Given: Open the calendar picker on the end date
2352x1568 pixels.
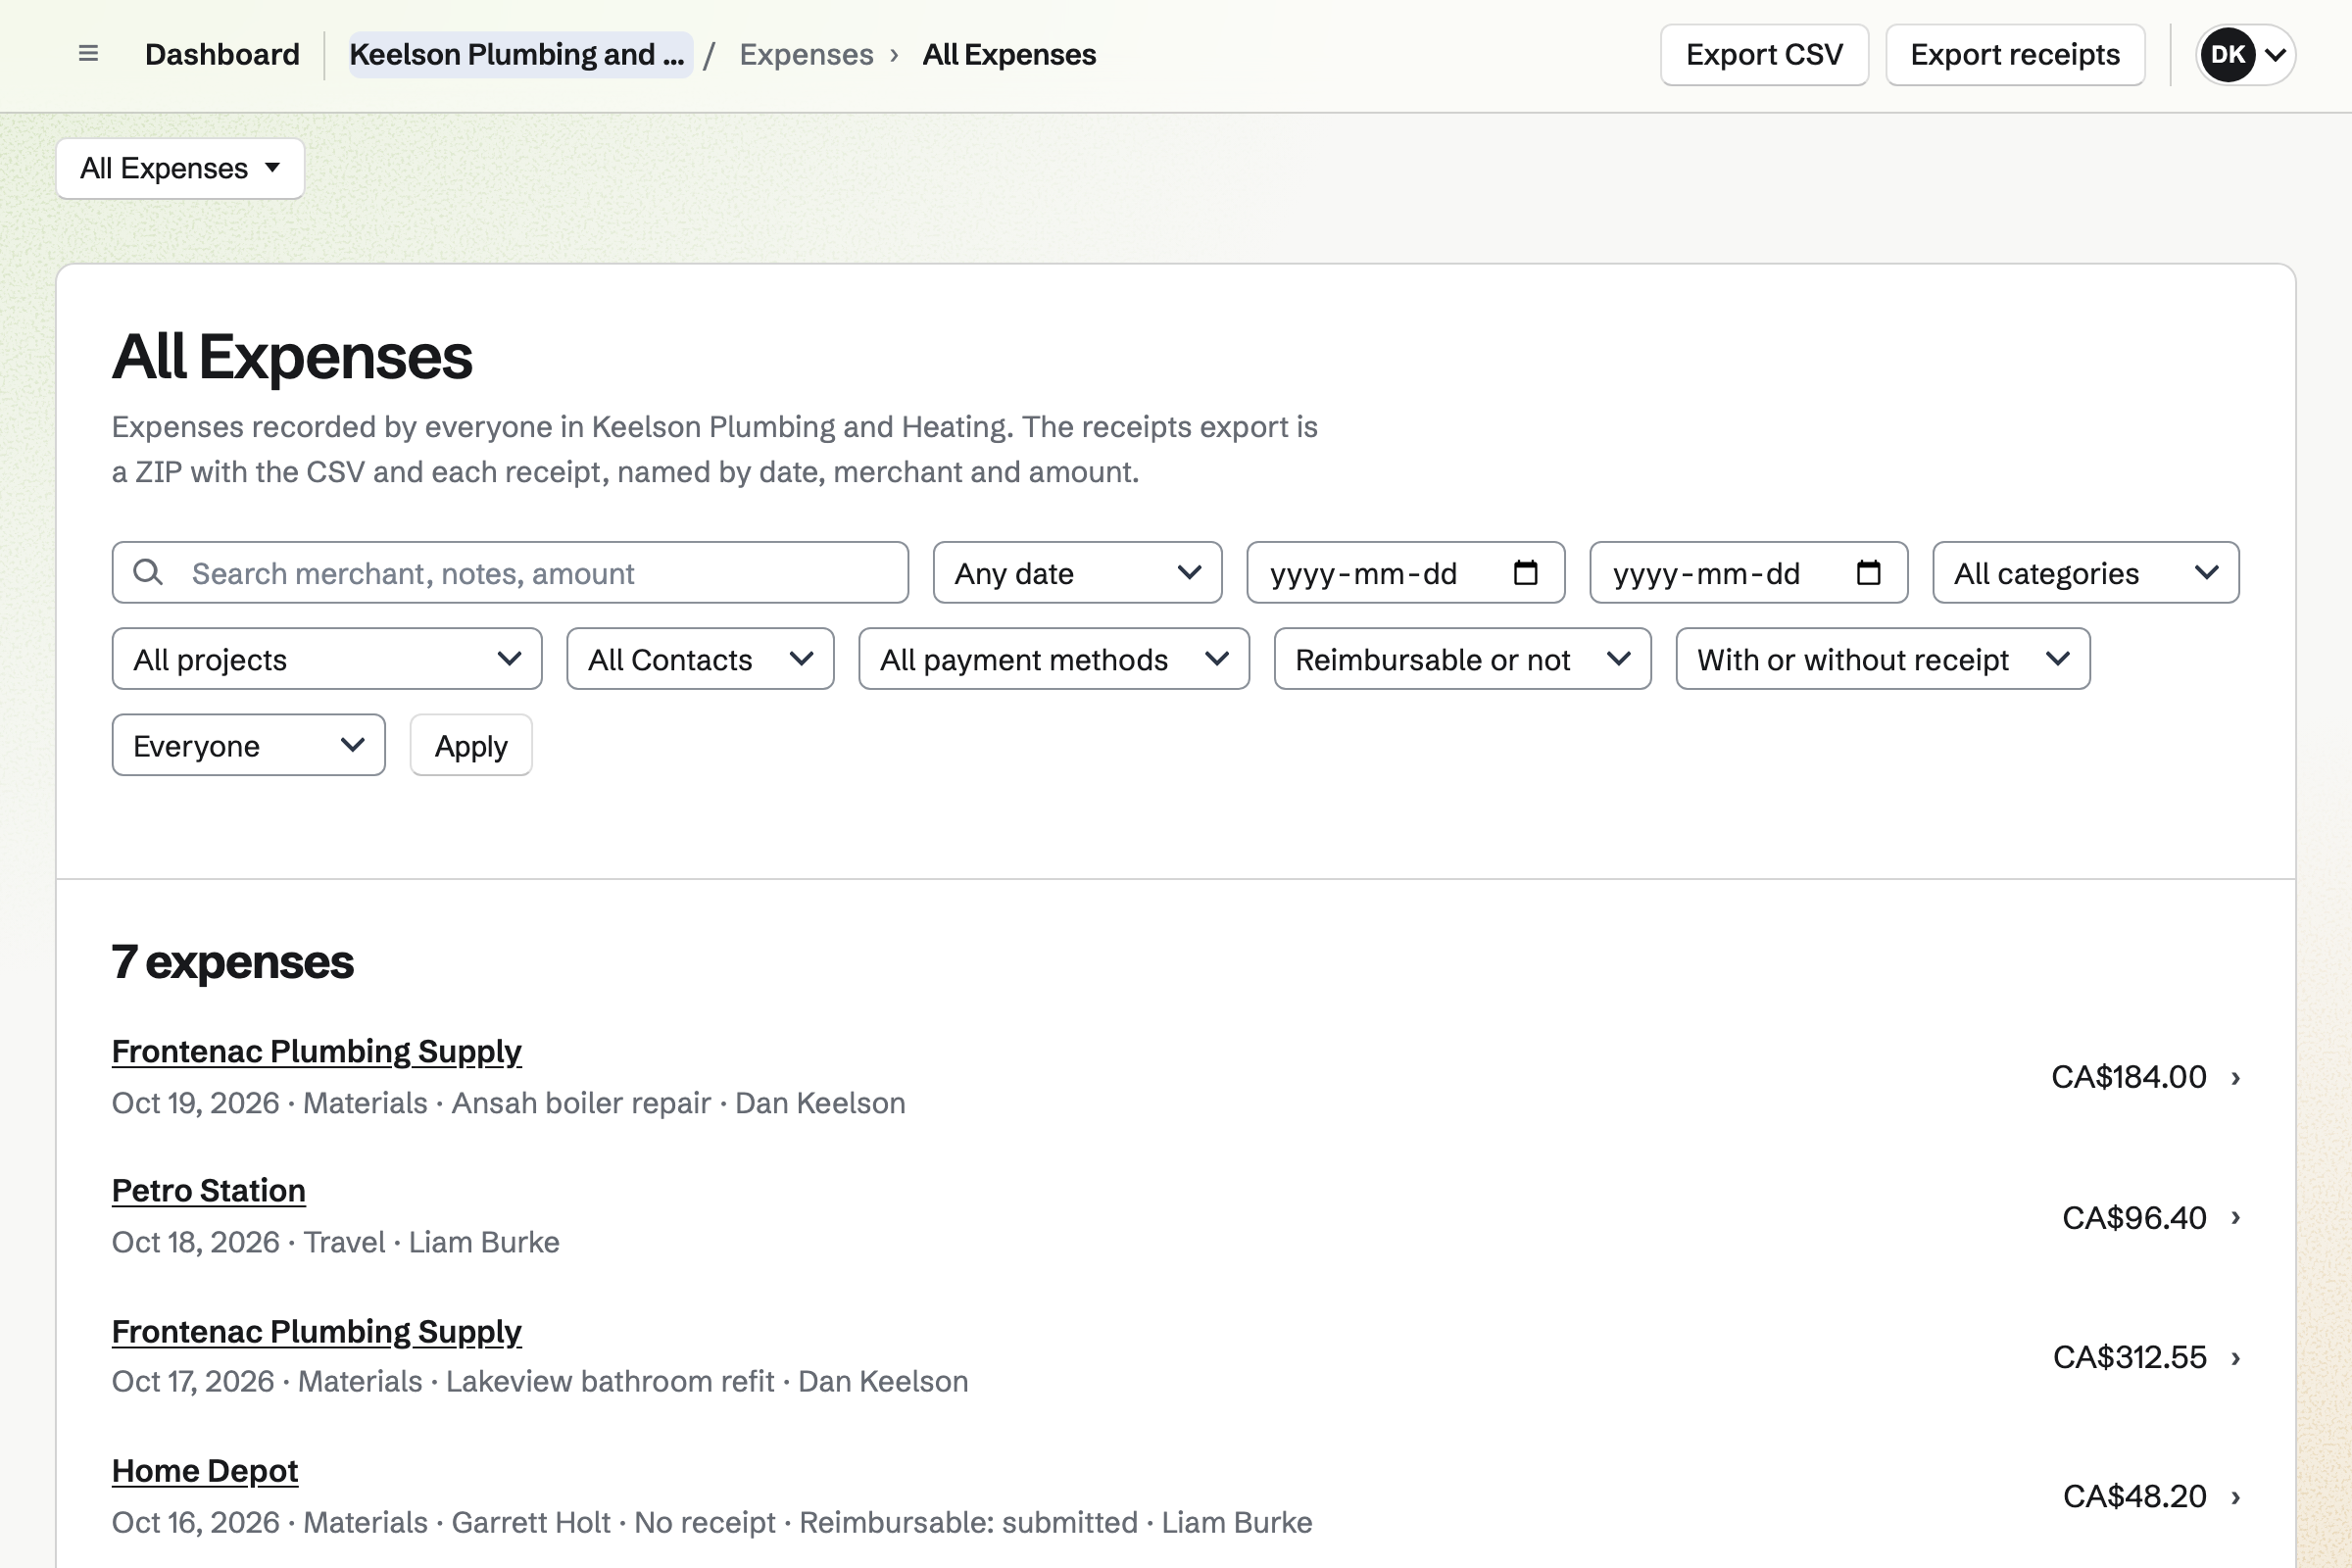Looking at the screenshot, I should (x=1868, y=572).
